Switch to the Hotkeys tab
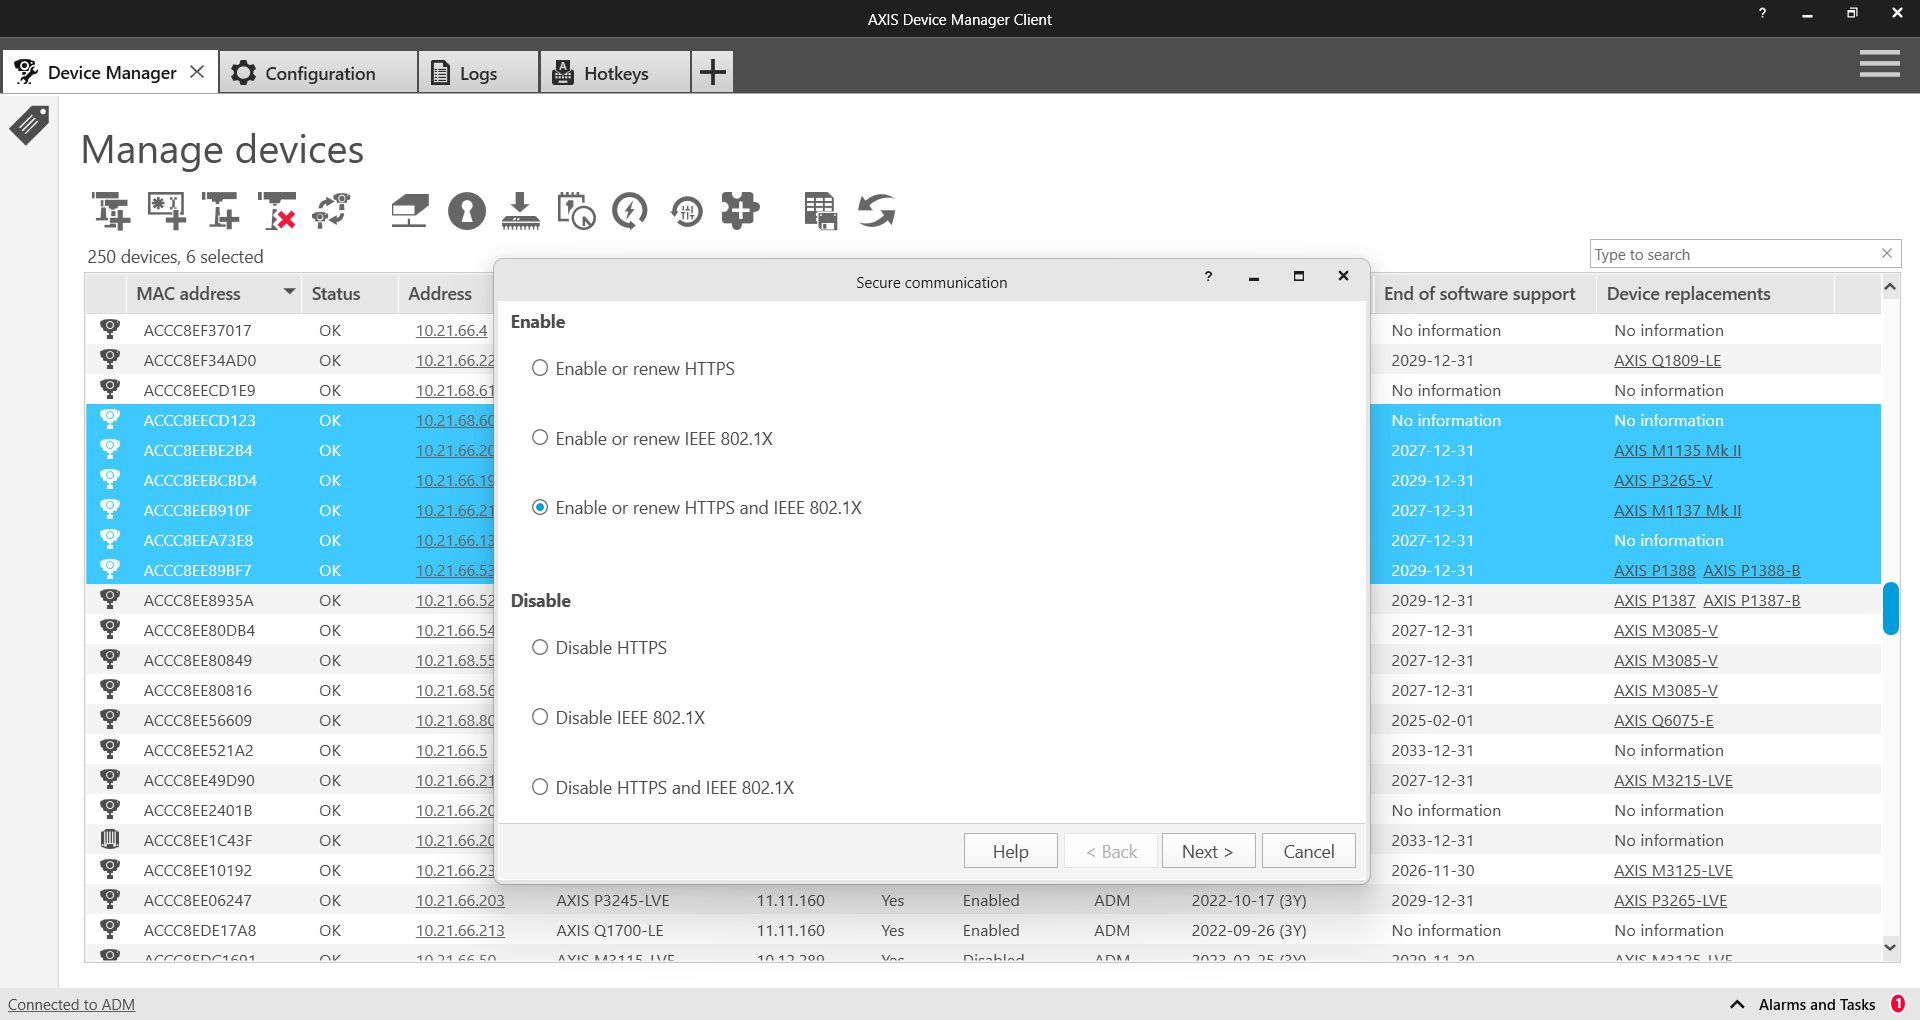 pos(615,73)
